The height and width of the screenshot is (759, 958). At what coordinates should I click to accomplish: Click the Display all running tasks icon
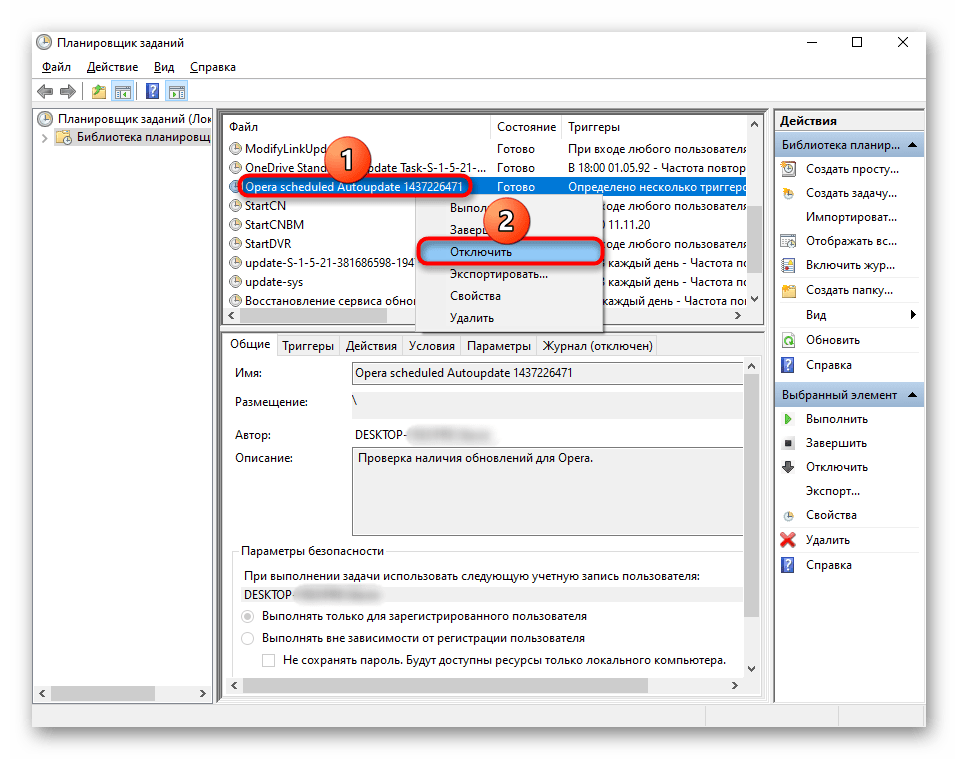tap(789, 241)
